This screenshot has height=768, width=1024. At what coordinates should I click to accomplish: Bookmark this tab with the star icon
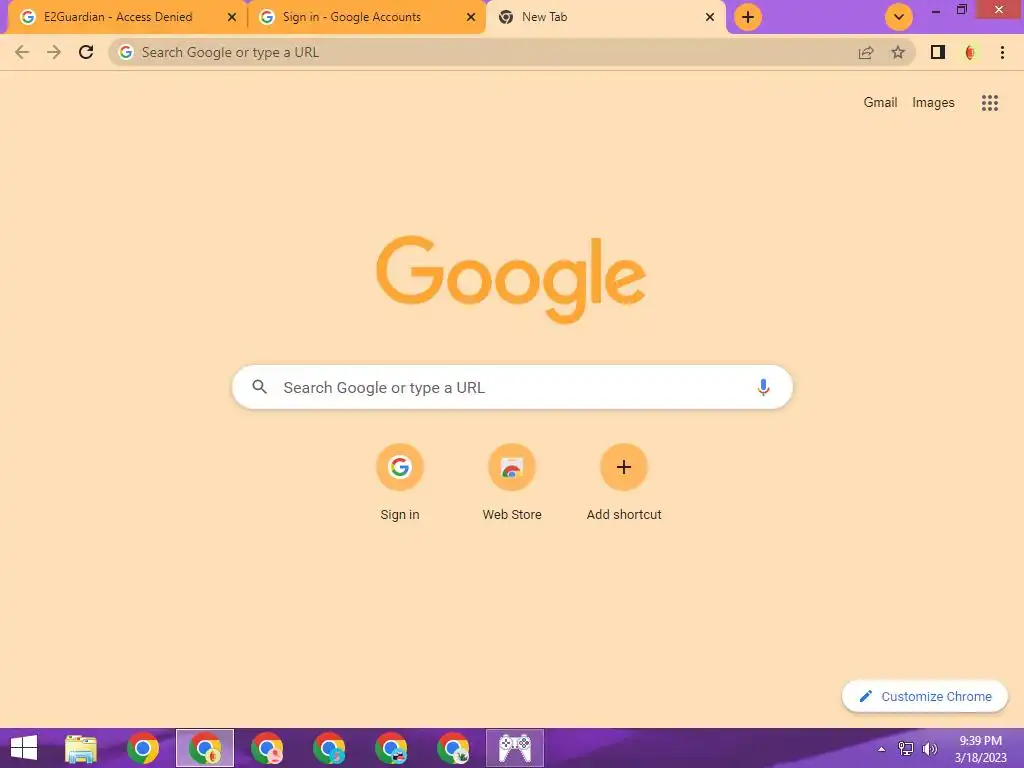coord(898,52)
